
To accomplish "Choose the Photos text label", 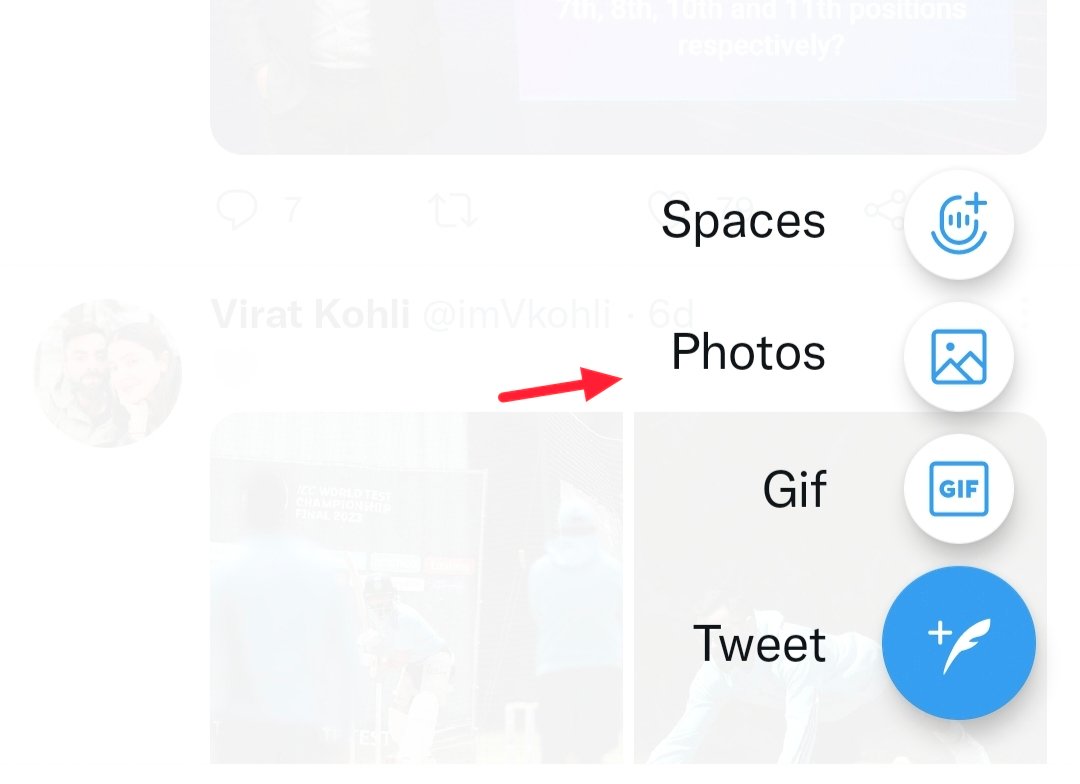I will point(748,352).
